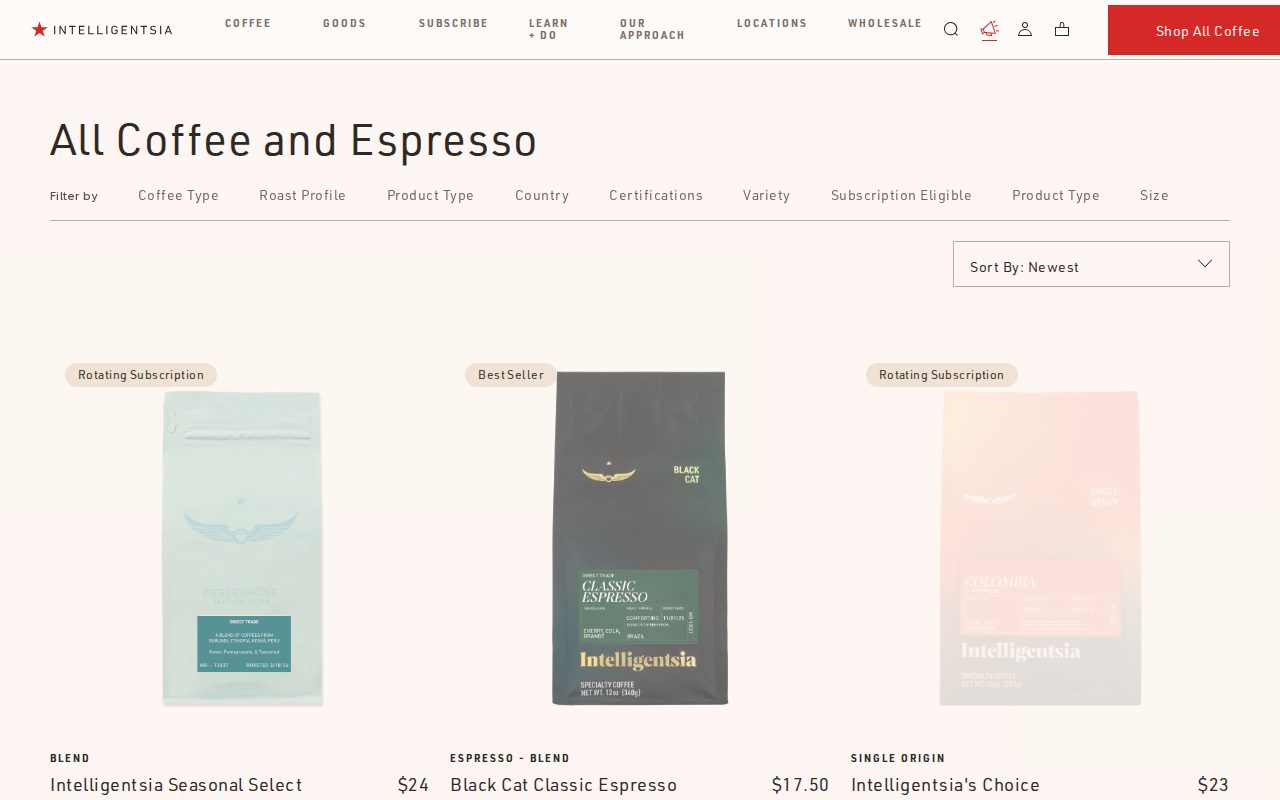Screen dimensions: 1280x800
Task: Click the $23 price of Intelligentsia's Choice
Action: coord(1213,785)
